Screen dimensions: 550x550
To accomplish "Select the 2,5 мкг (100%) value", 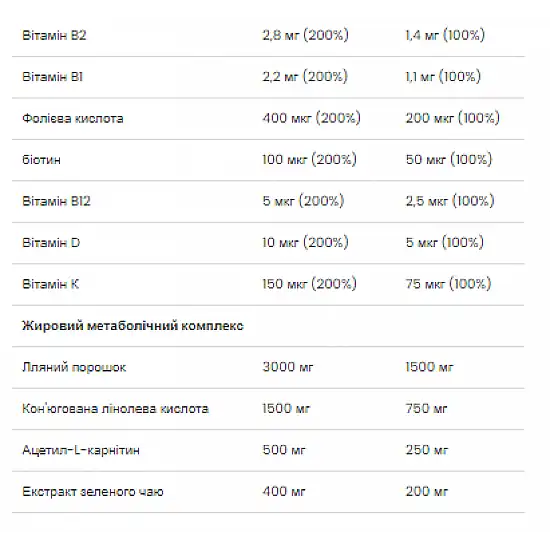I will (450, 201).
